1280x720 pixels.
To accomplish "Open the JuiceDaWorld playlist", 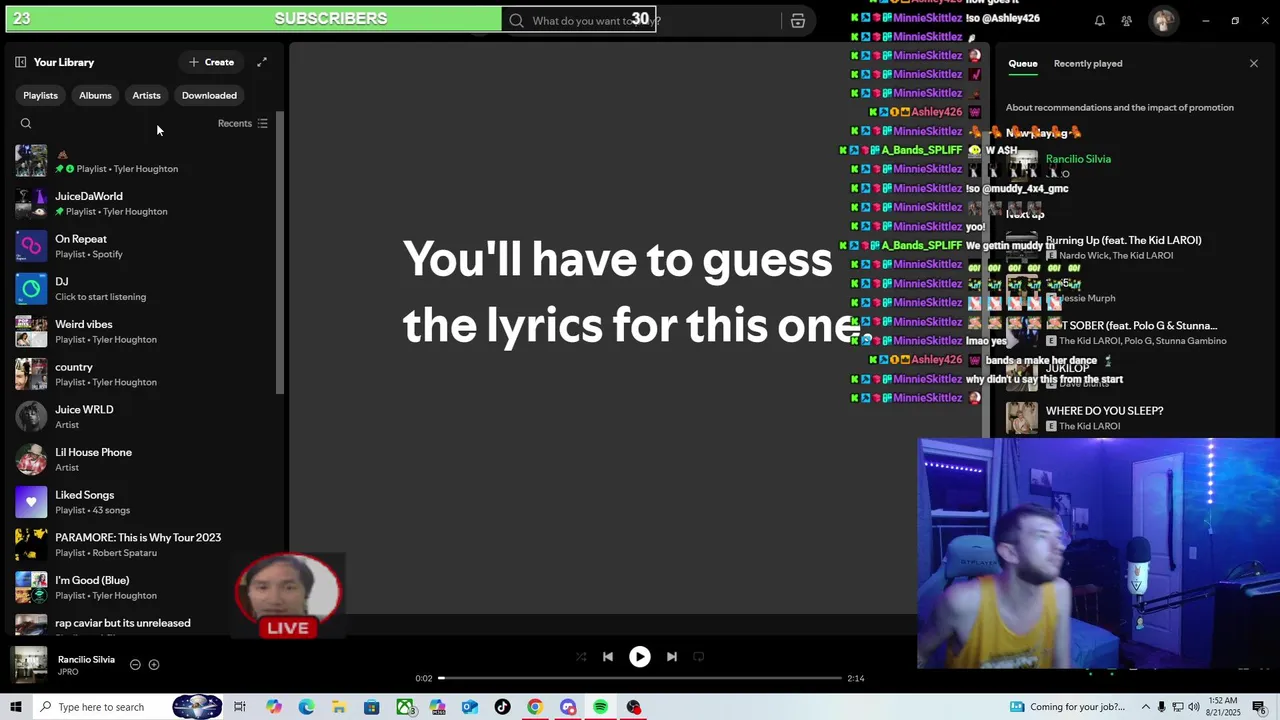I will click(144, 203).
